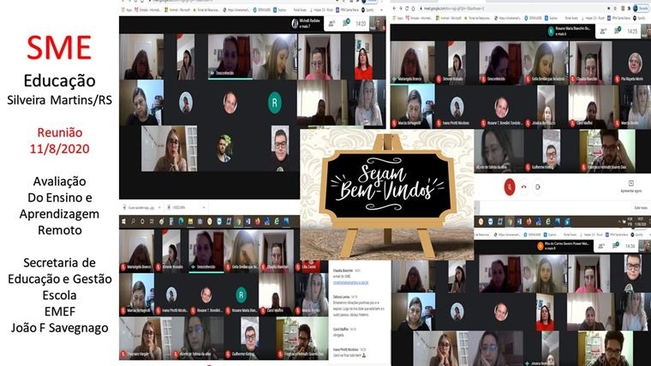Open the chat icon beside the 14:20 clock
Image resolution: width=651 pixels, height=366 pixels.
click(346, 24)
